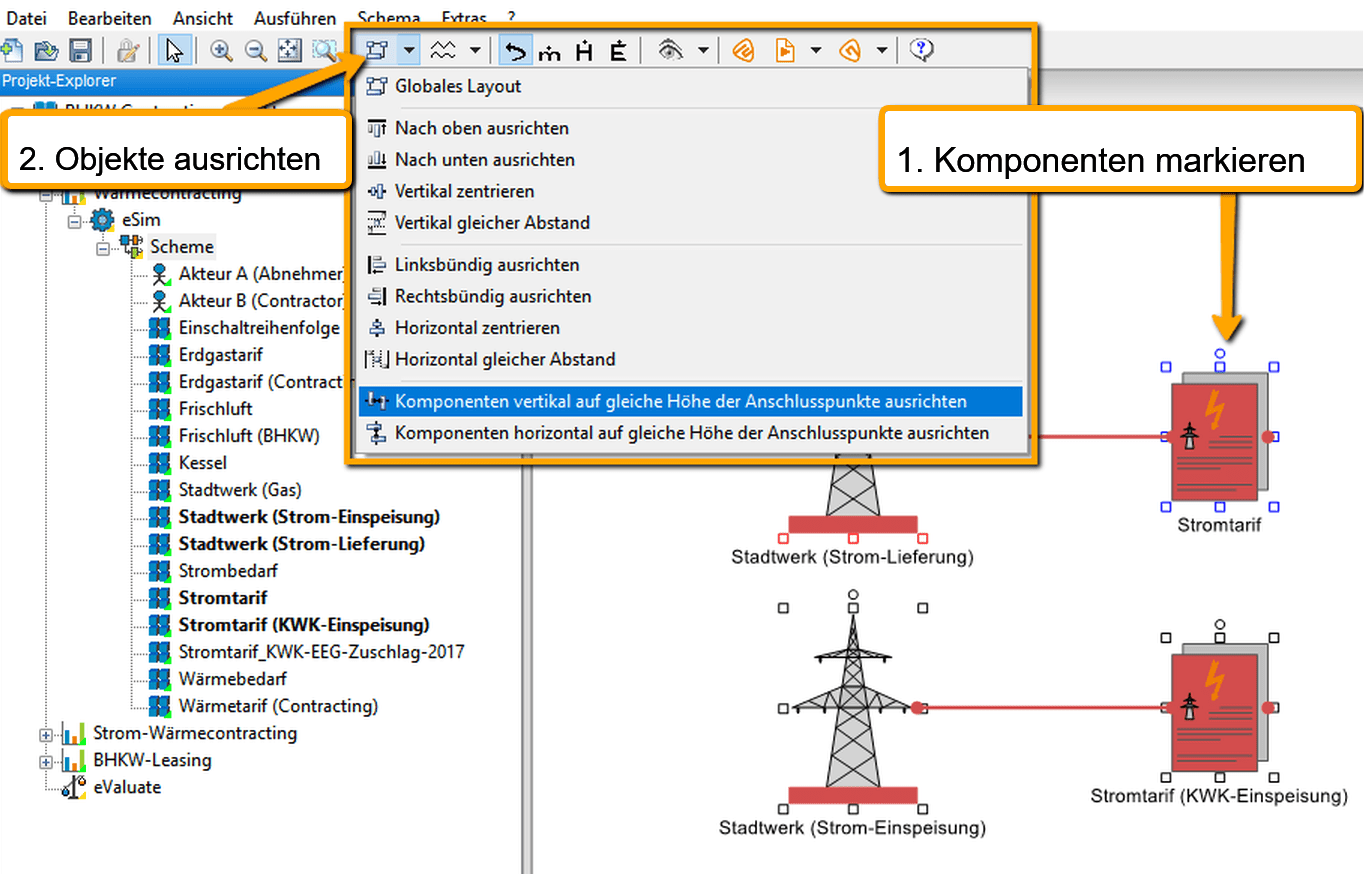Select Stadtwerk (Strom-Einspeisung) in the tree

[x=309, y=517]
